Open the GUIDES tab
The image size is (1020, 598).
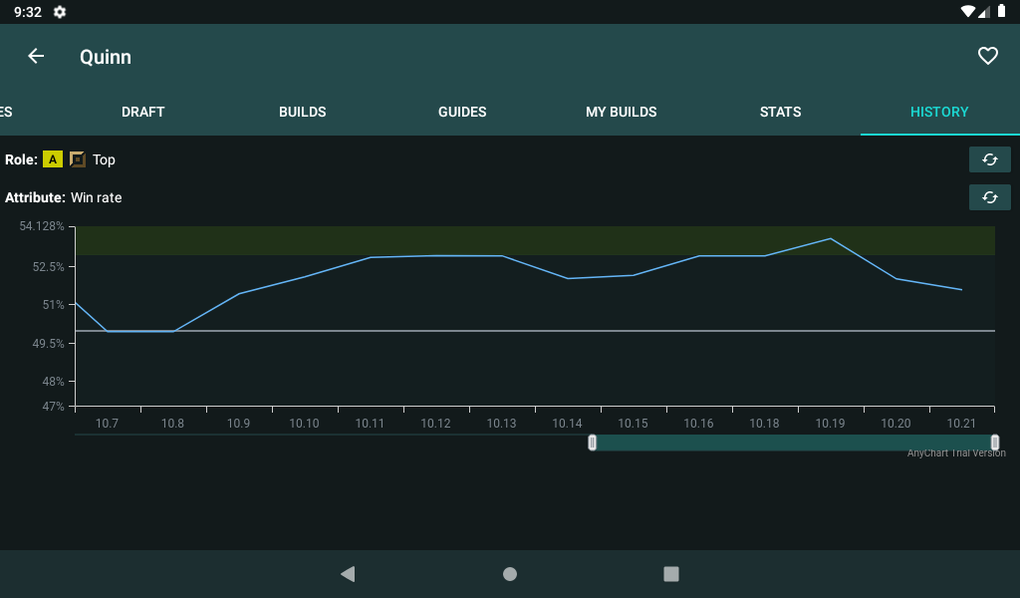461,112
